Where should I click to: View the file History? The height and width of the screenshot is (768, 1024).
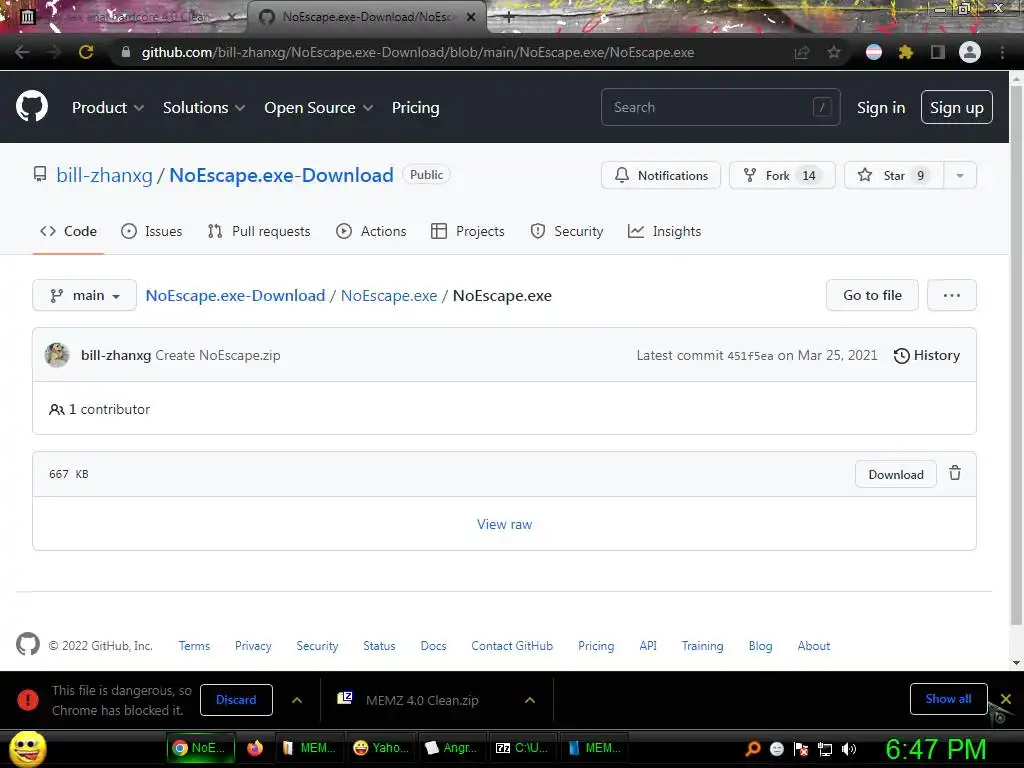coord(926,355)
